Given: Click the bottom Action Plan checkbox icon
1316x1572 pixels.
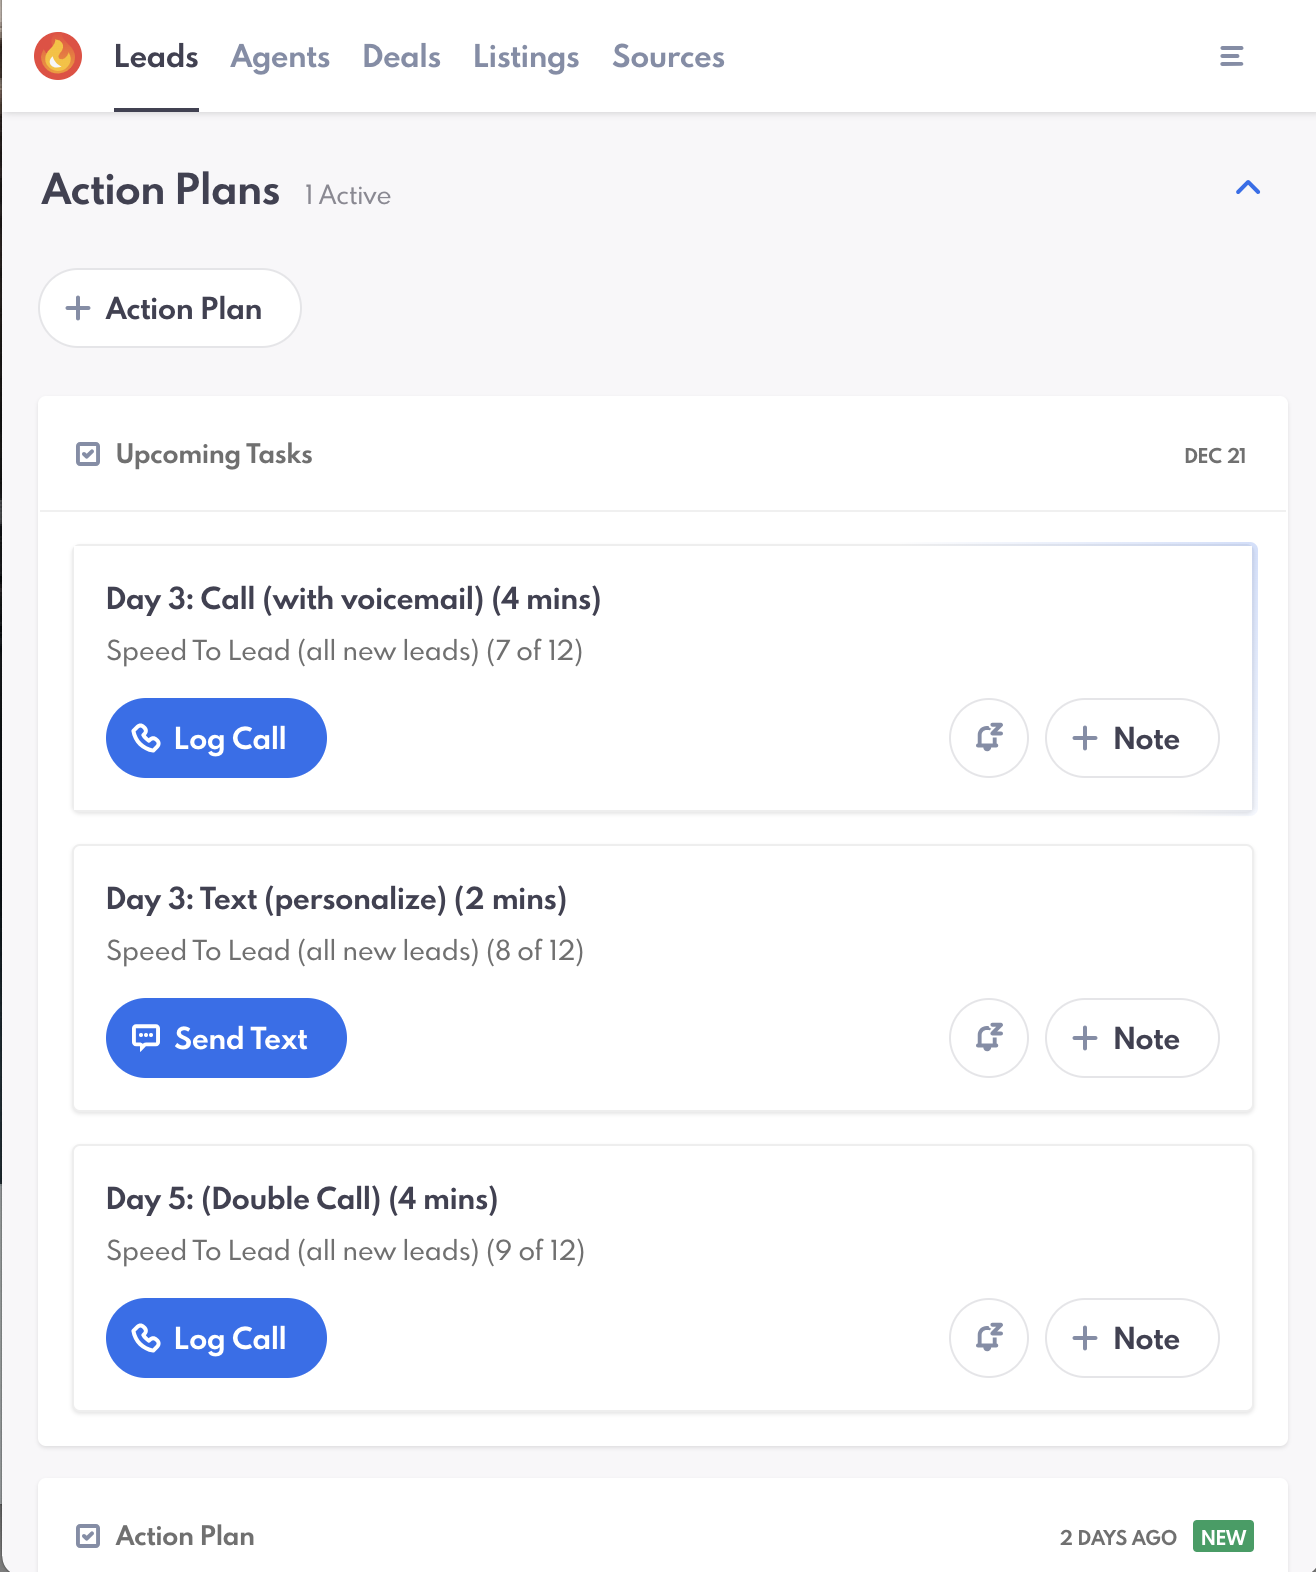Looking at the screenshot, I should (88, 1536).
